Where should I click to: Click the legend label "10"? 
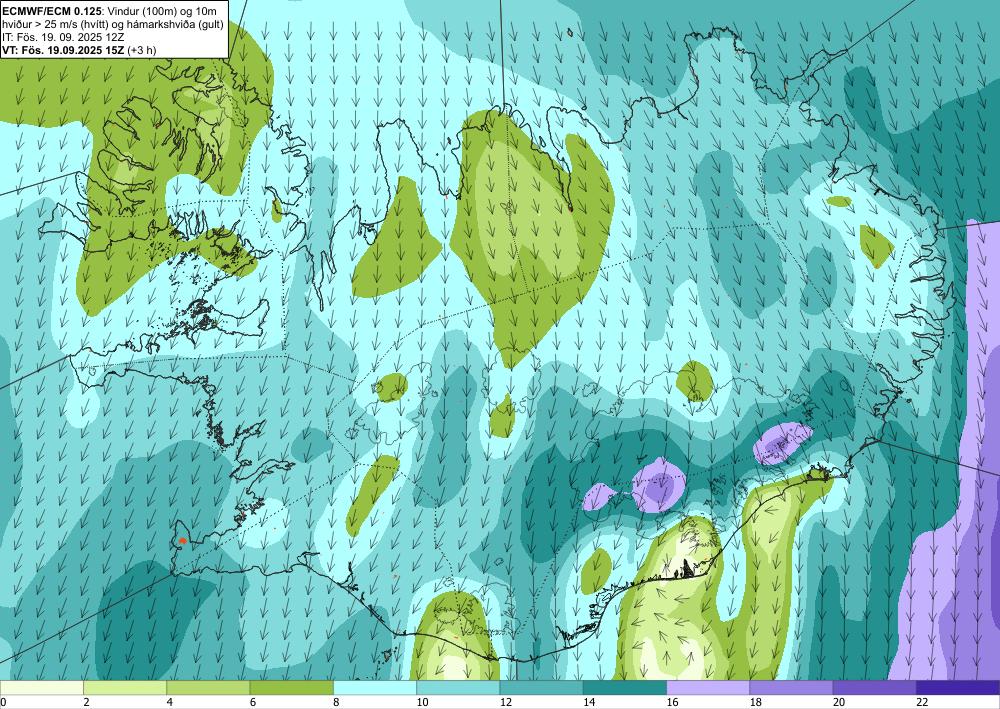tap(422, 703)
